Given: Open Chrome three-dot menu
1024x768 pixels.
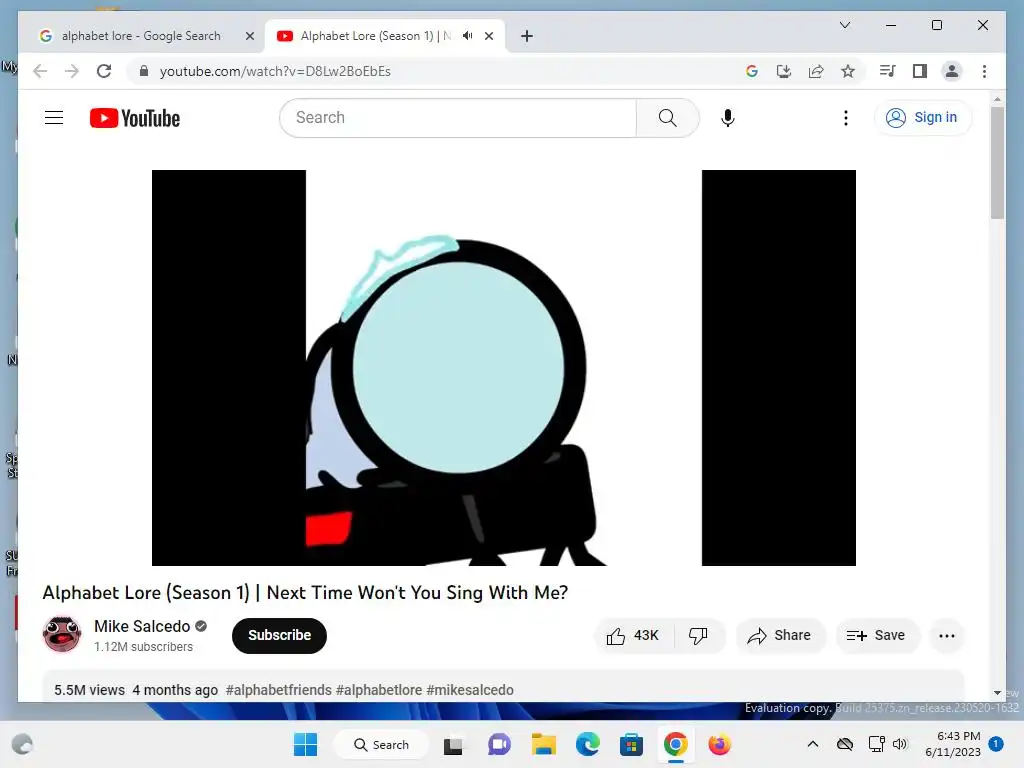Looking at the screenshot, I should (984, 71).
